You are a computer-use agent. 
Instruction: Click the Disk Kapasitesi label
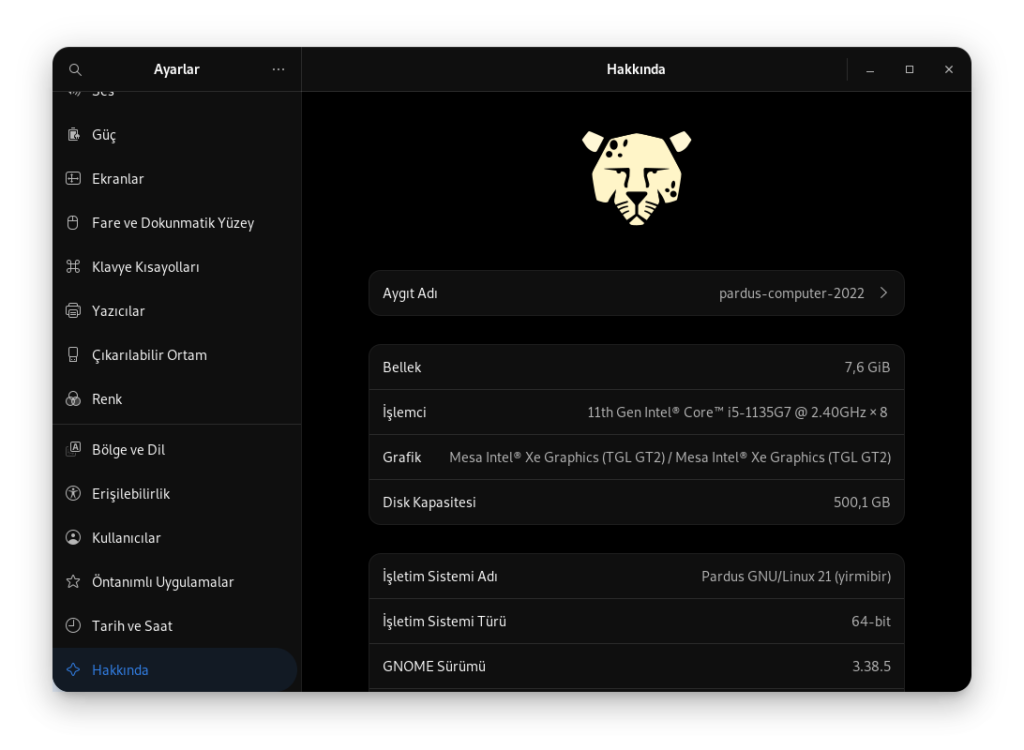429,502
